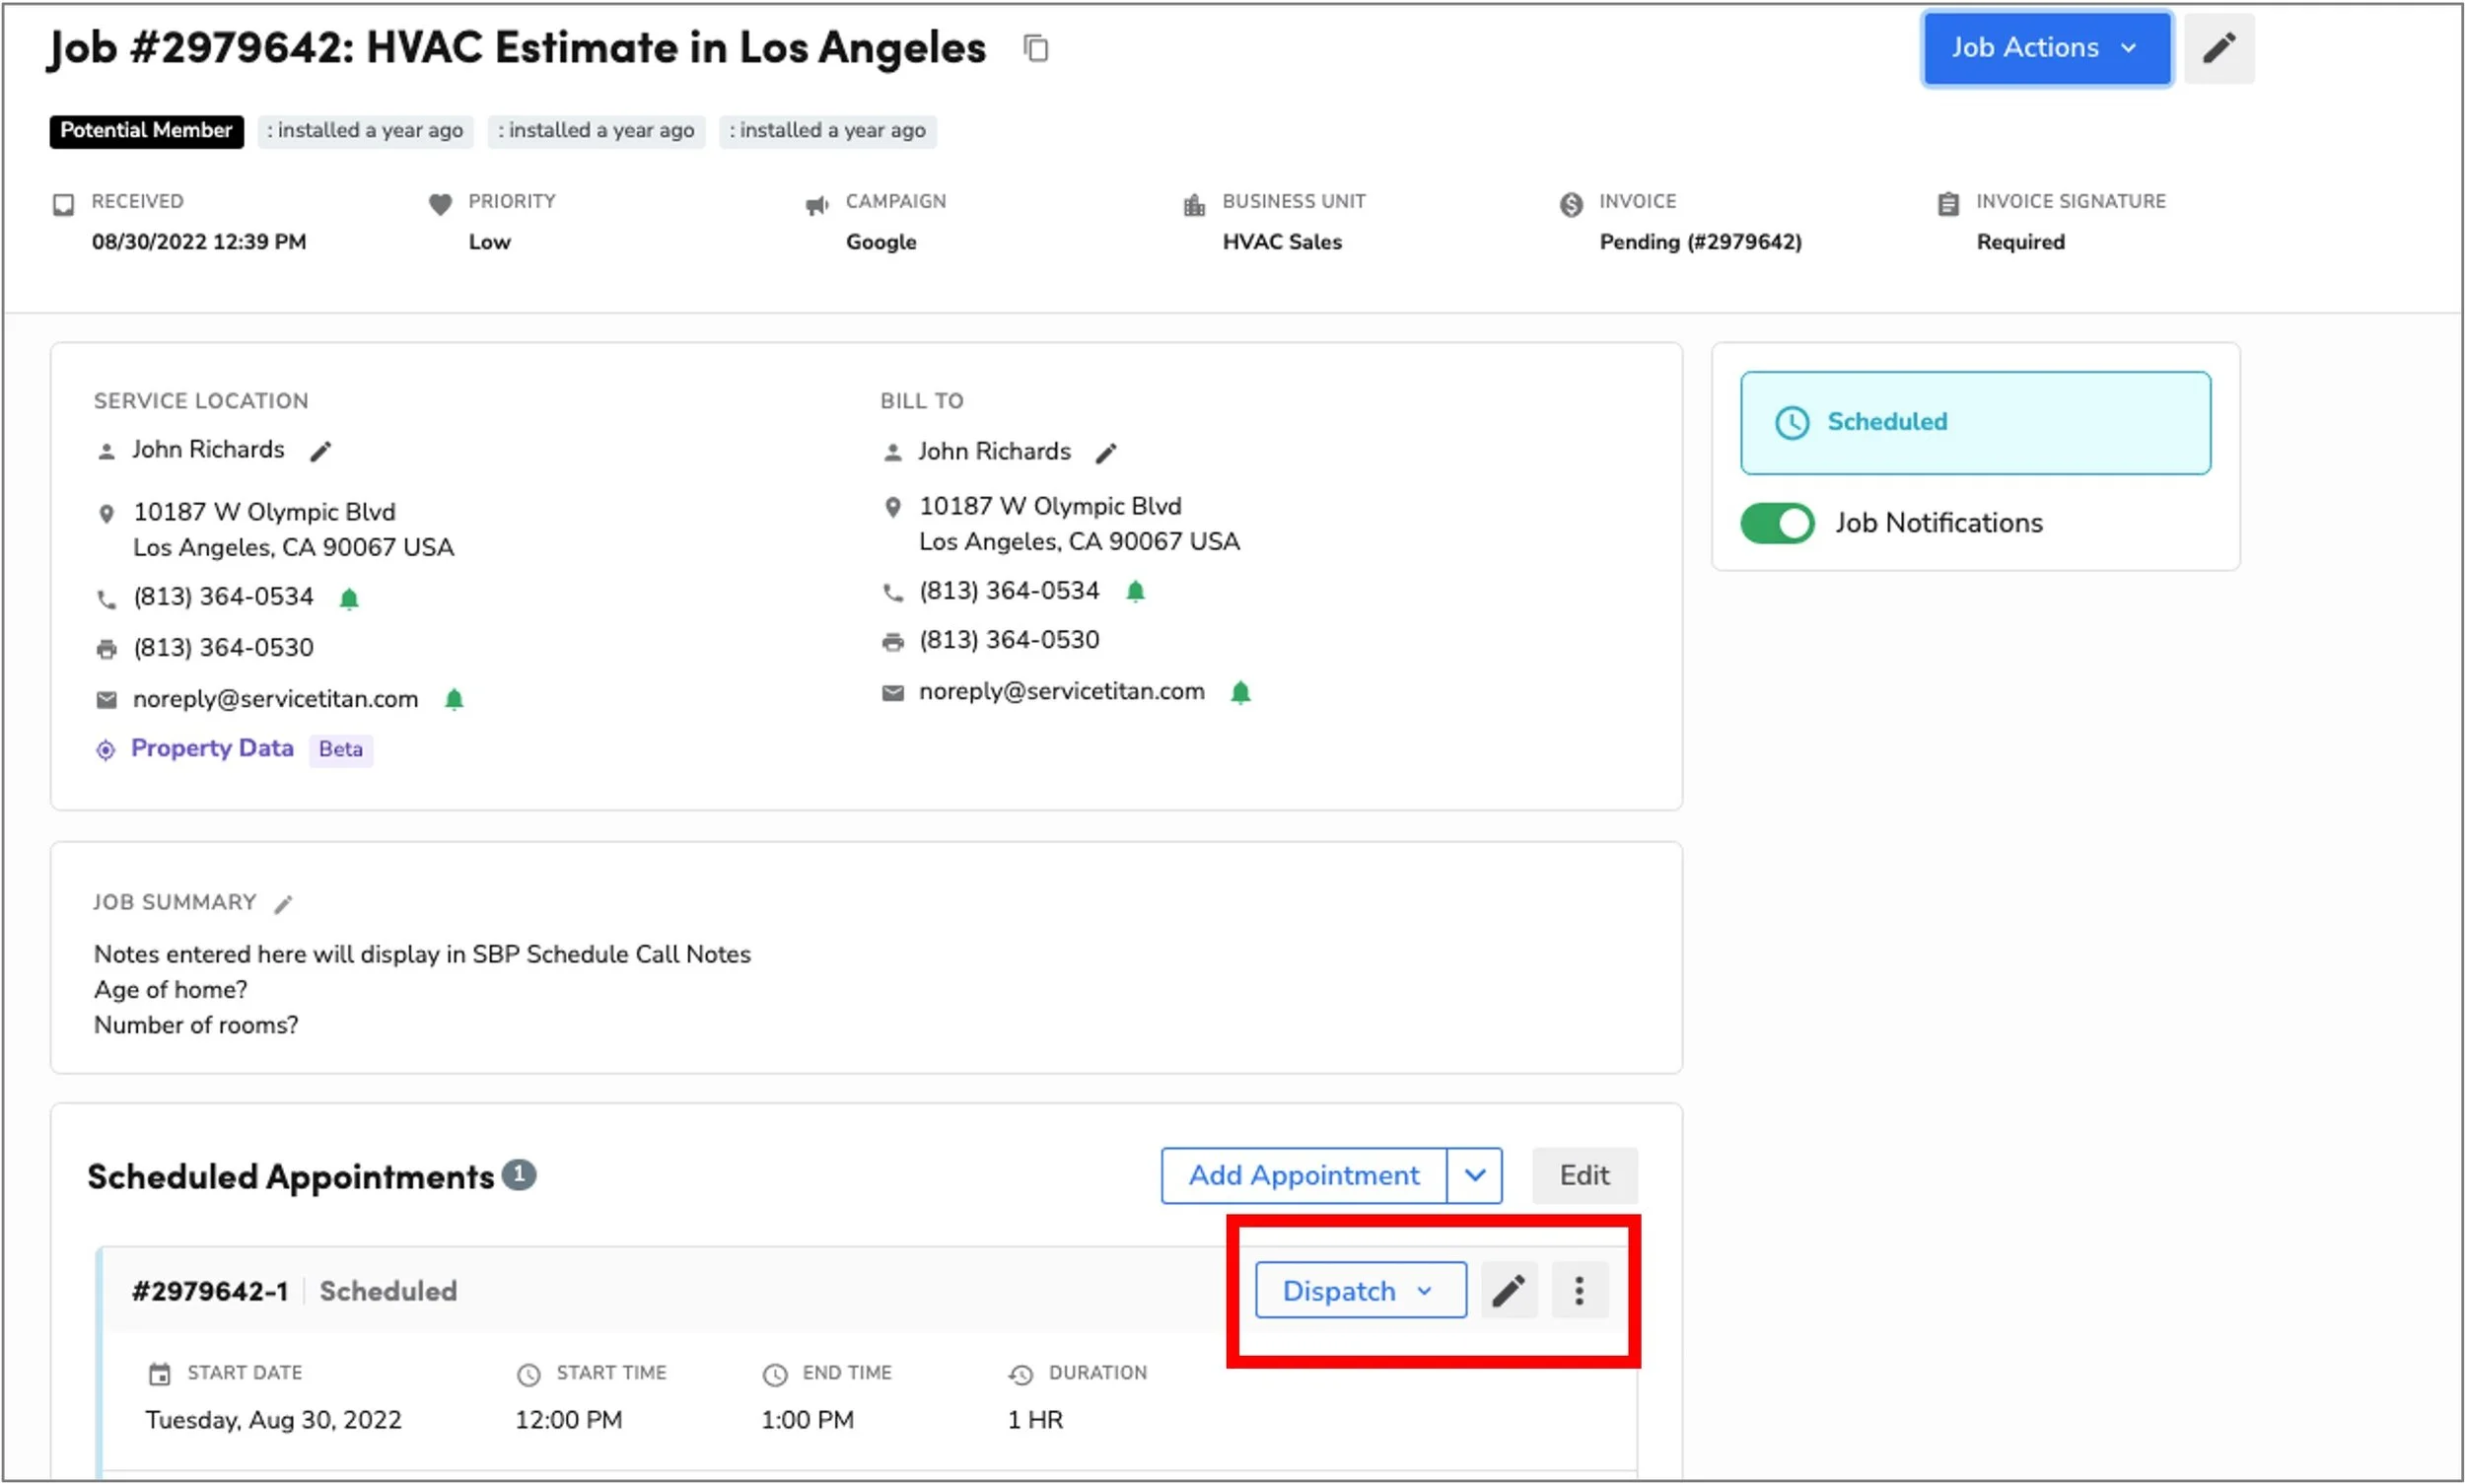Click the Job Summary pencil icon
Image resolution: width=2465 pixels, height=1484 pixels.
point(284,904)
